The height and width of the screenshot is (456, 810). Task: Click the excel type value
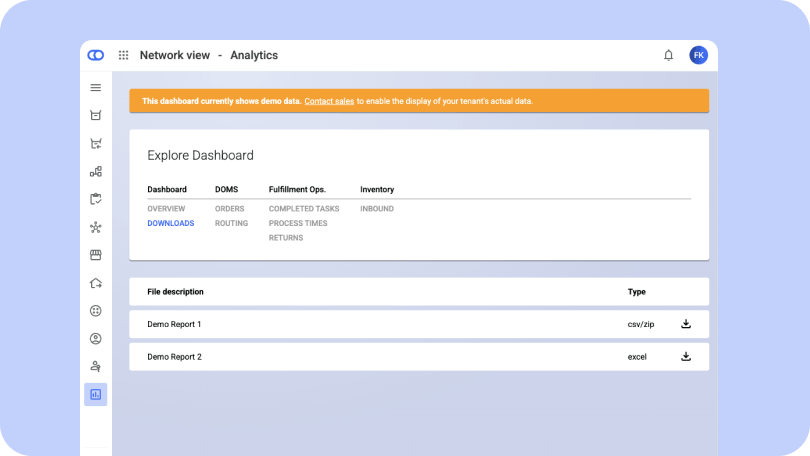(x=637, y=357)
